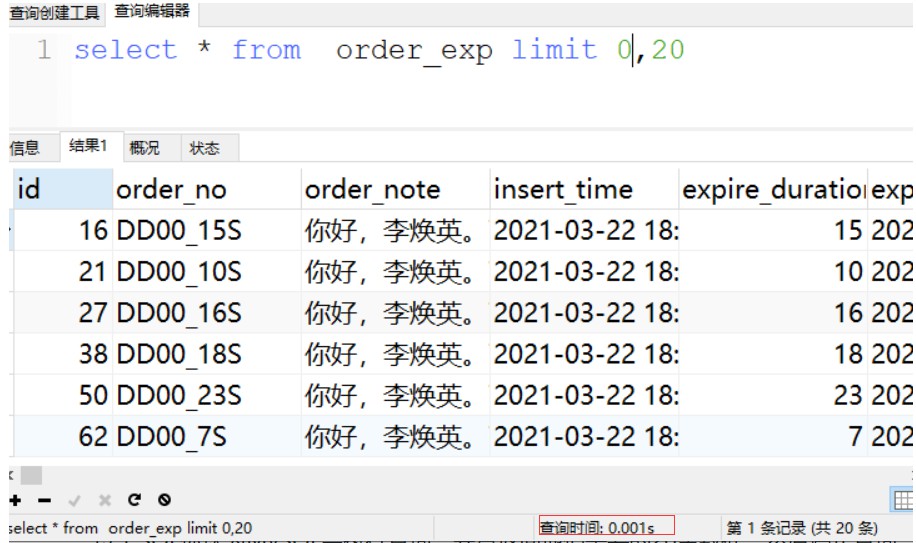Select insert_time cell in row DD00_23S
The image size is (916, 543).
pyautogui.click(x=584, y=395)
